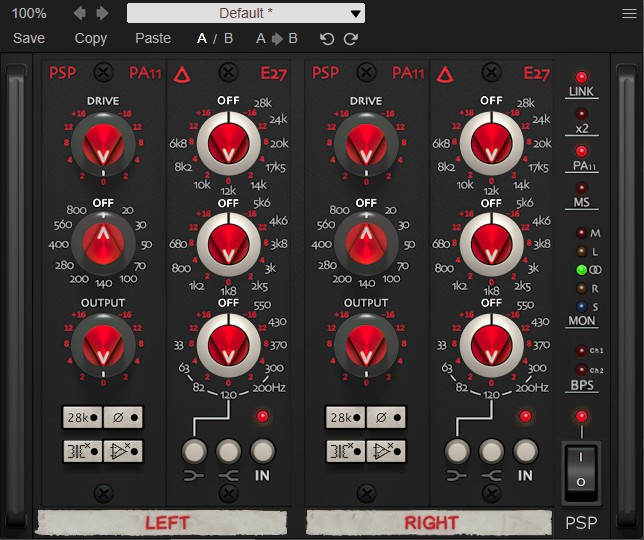Toggle Ch2 bypass LED
The image size is (644, 540).
[x=581, y=370]
